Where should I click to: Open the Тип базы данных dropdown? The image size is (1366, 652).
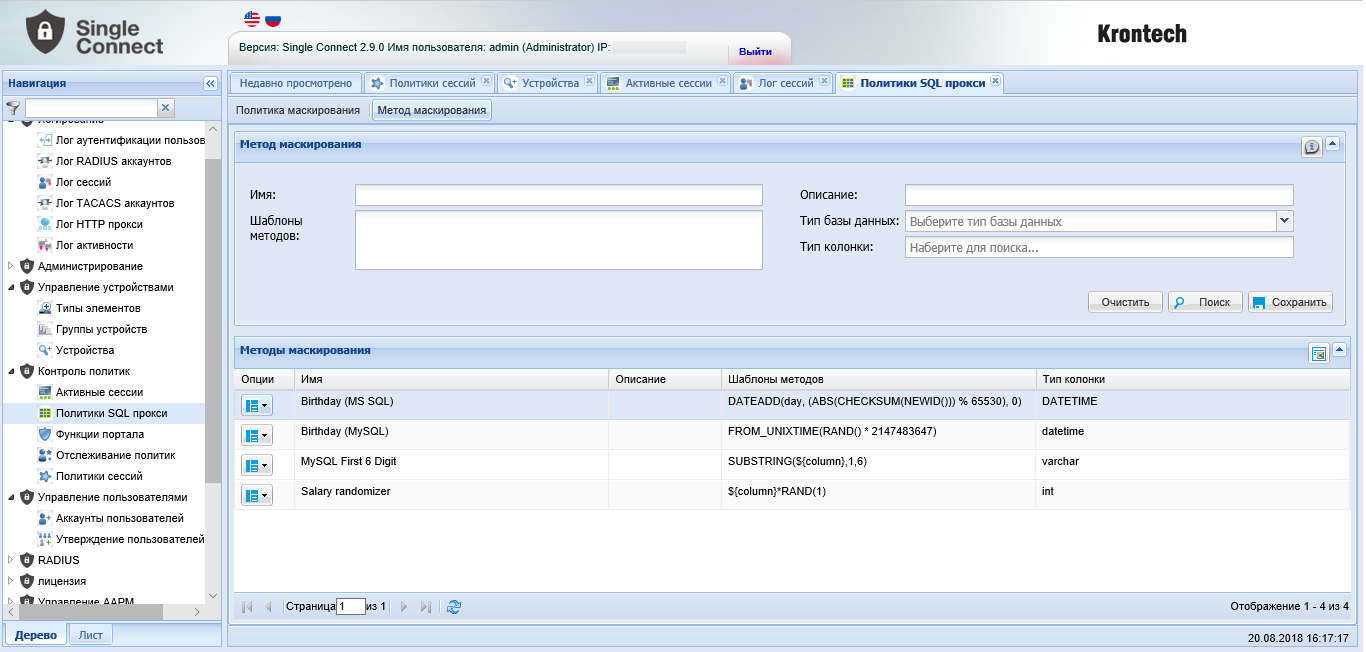tap(1285, 221)
